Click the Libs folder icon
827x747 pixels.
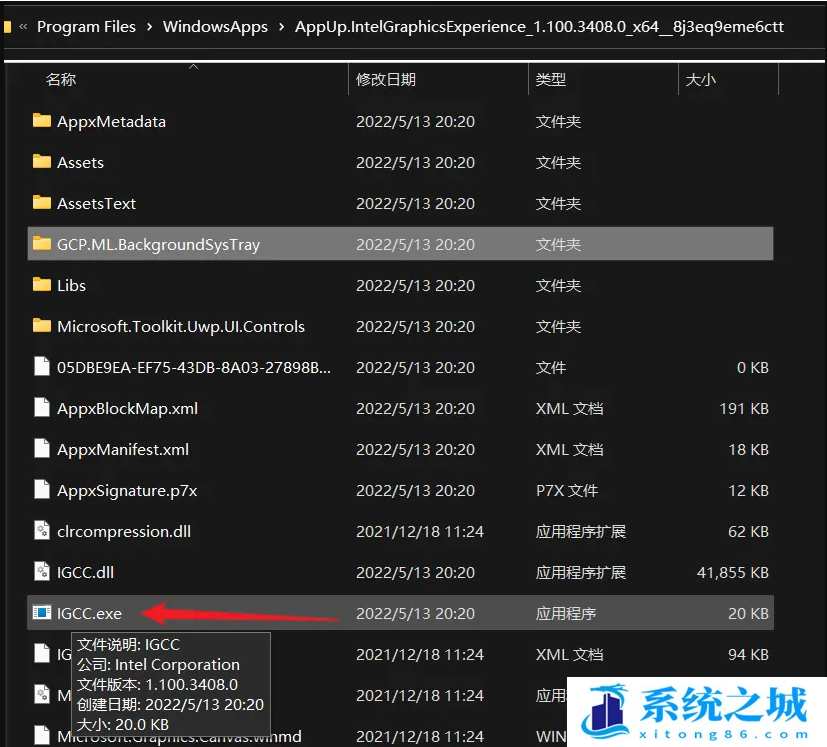click(41, 285)
